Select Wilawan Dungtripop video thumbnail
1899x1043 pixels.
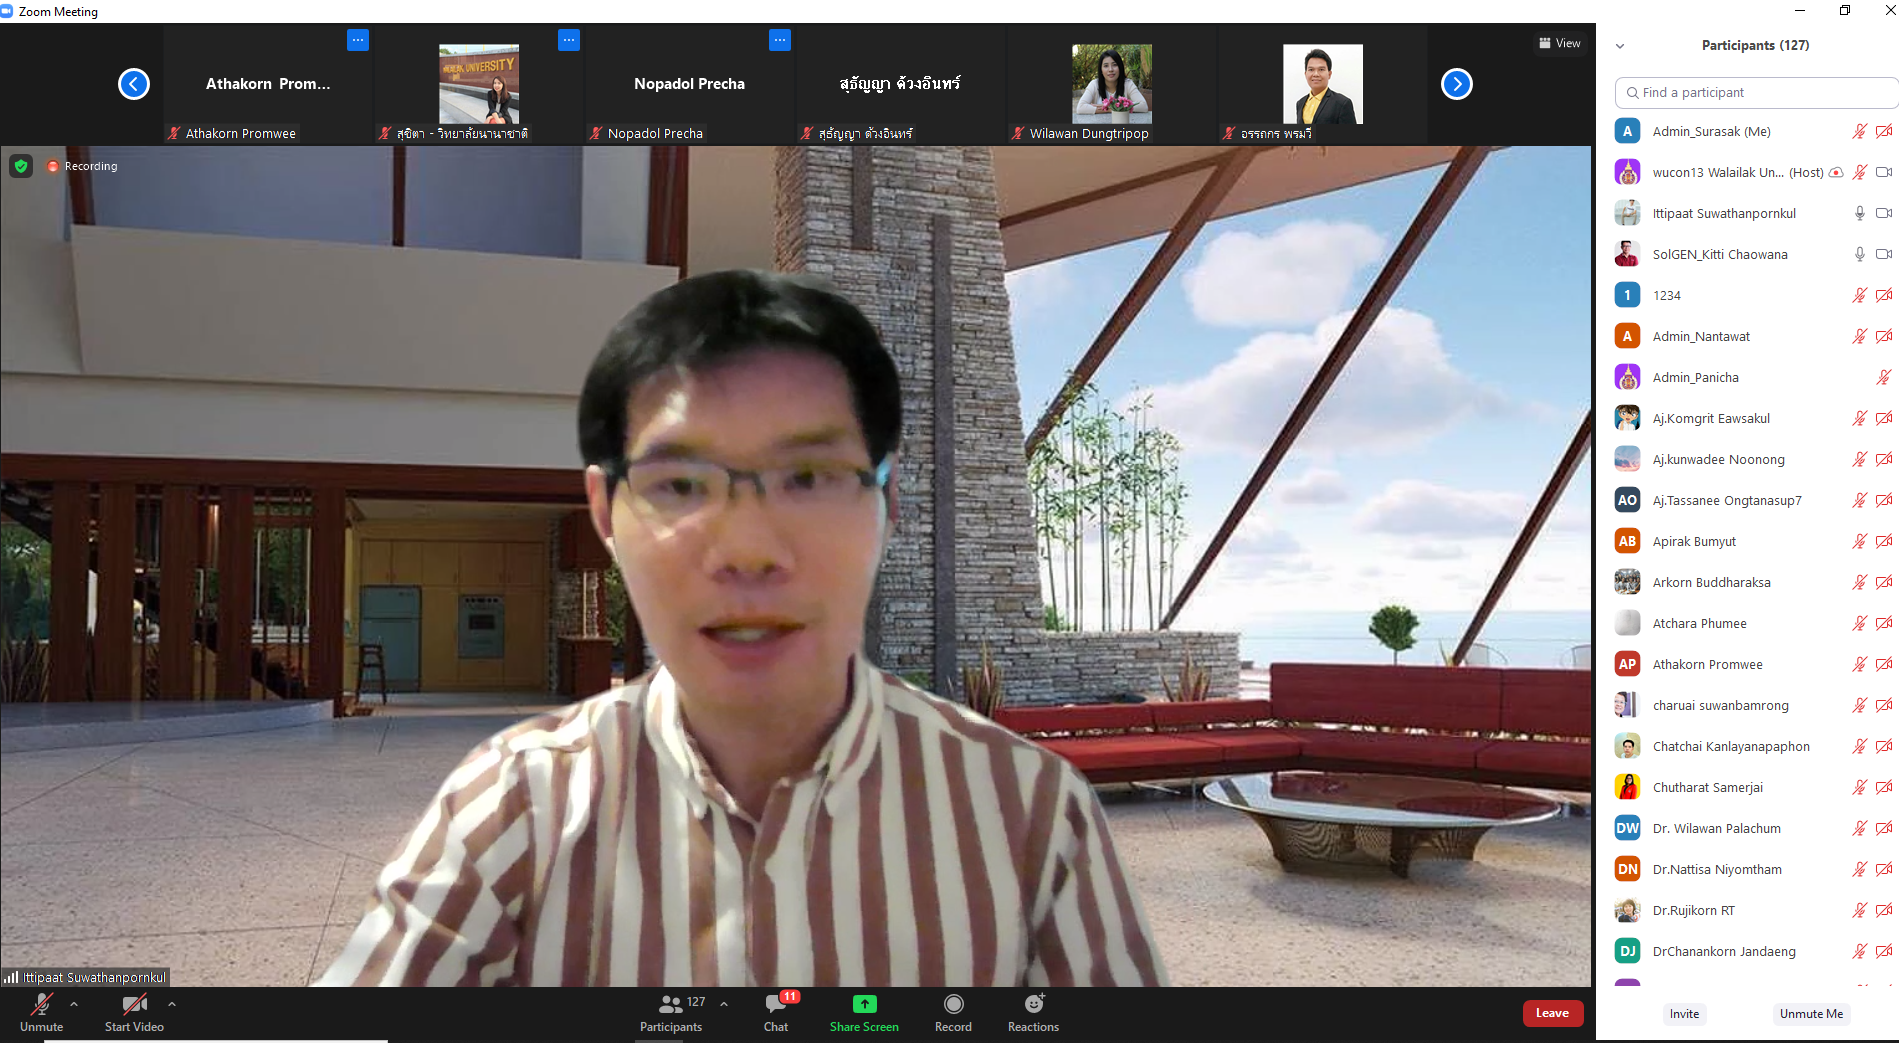click(1112, 85)
